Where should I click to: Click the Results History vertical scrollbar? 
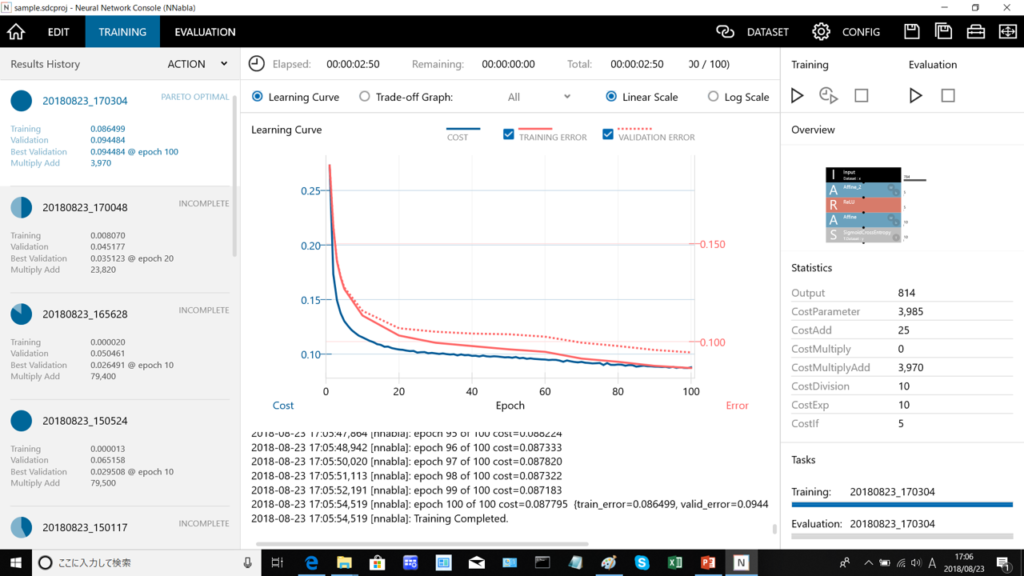(234, 176)
